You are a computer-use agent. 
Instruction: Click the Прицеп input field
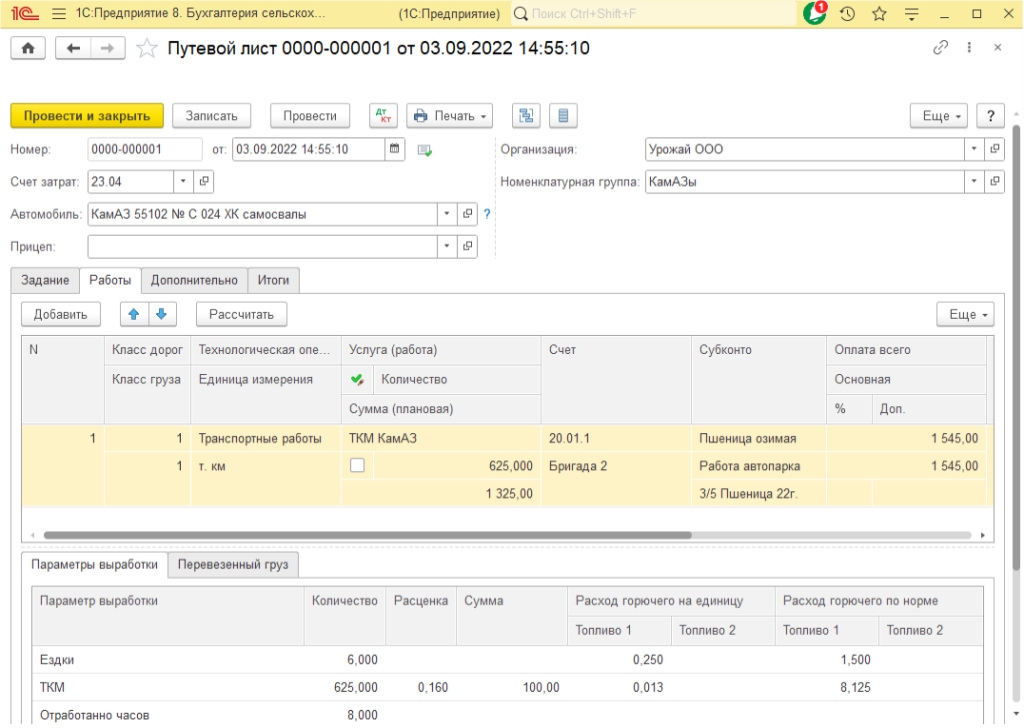pos(262,246)
